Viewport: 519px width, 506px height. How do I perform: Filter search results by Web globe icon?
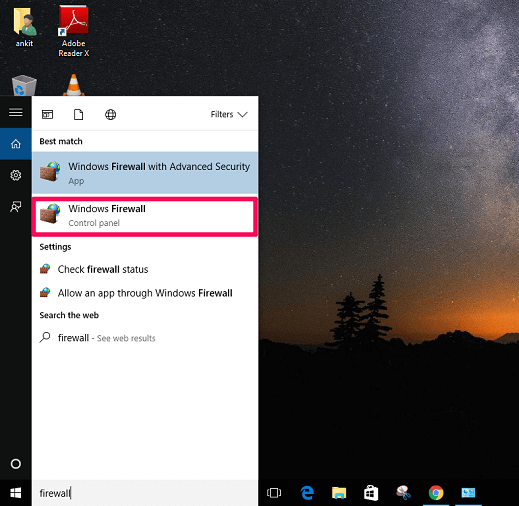click(x=110, y=115)
